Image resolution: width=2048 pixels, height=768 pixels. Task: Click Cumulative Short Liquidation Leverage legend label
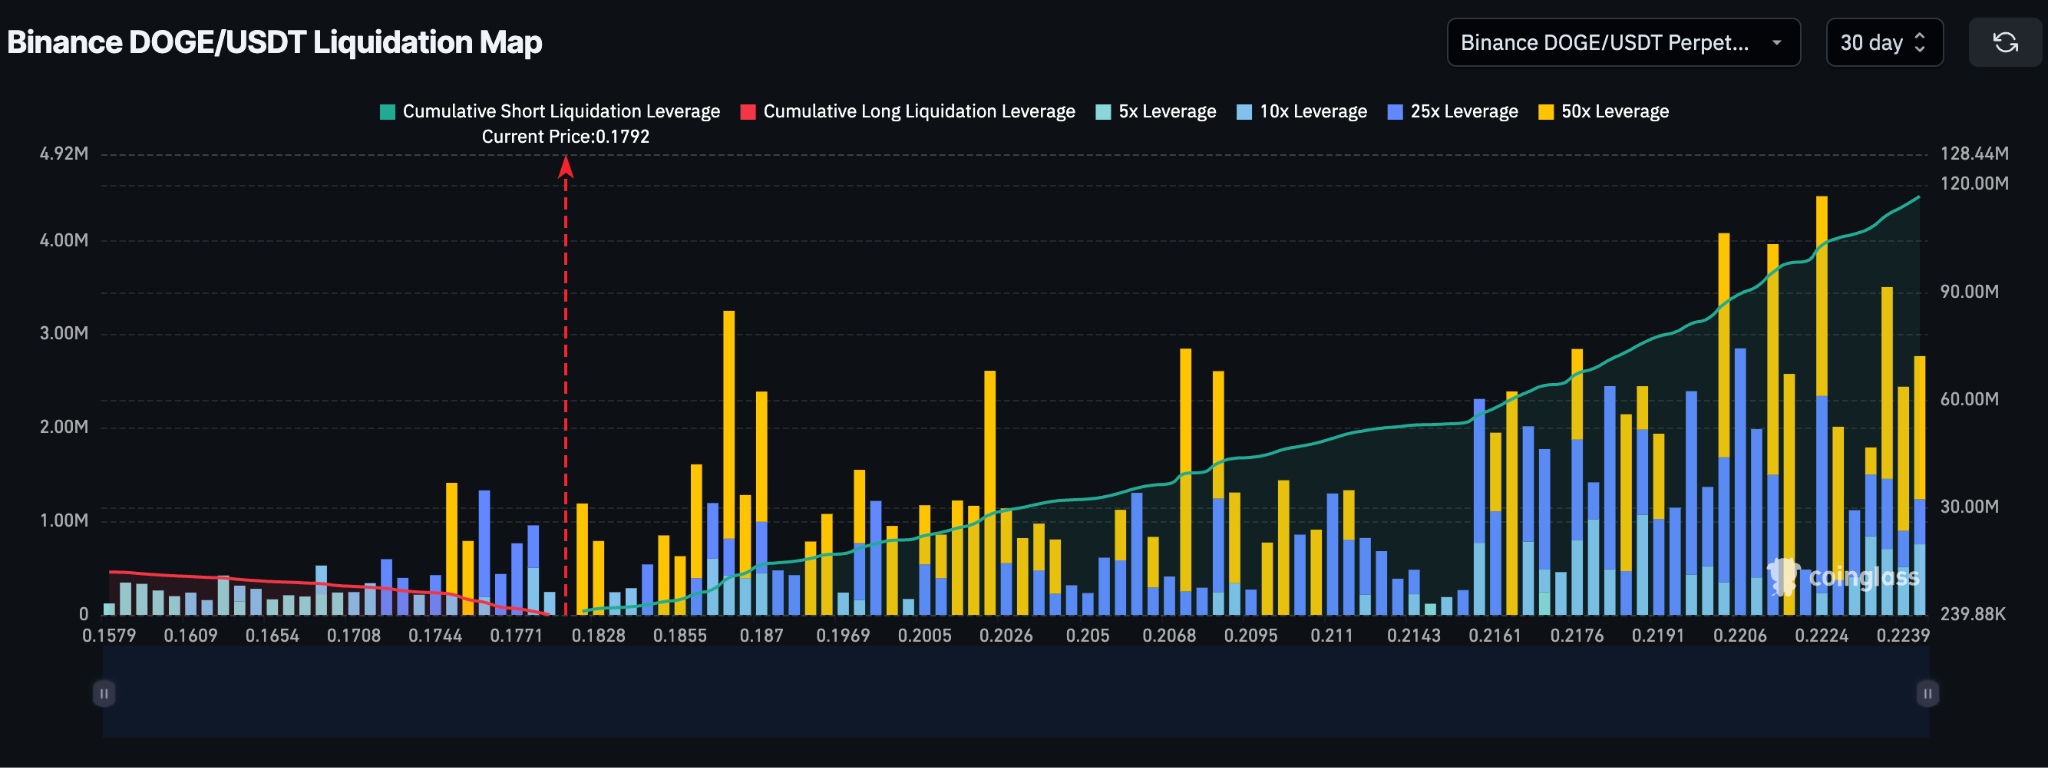click(561, 112)
